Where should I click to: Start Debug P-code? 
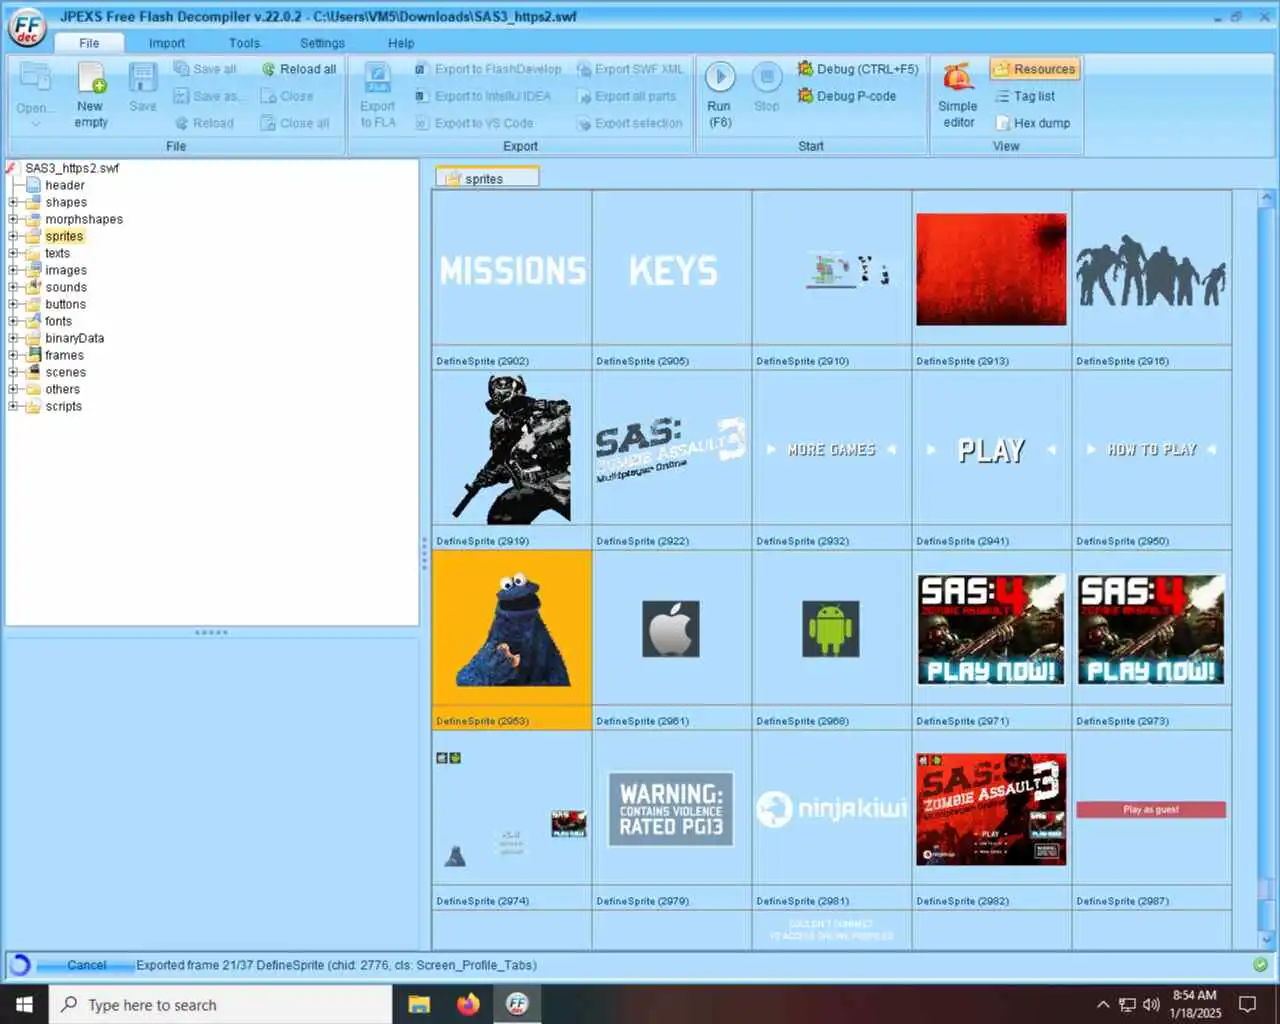click(x=846, y=96)
